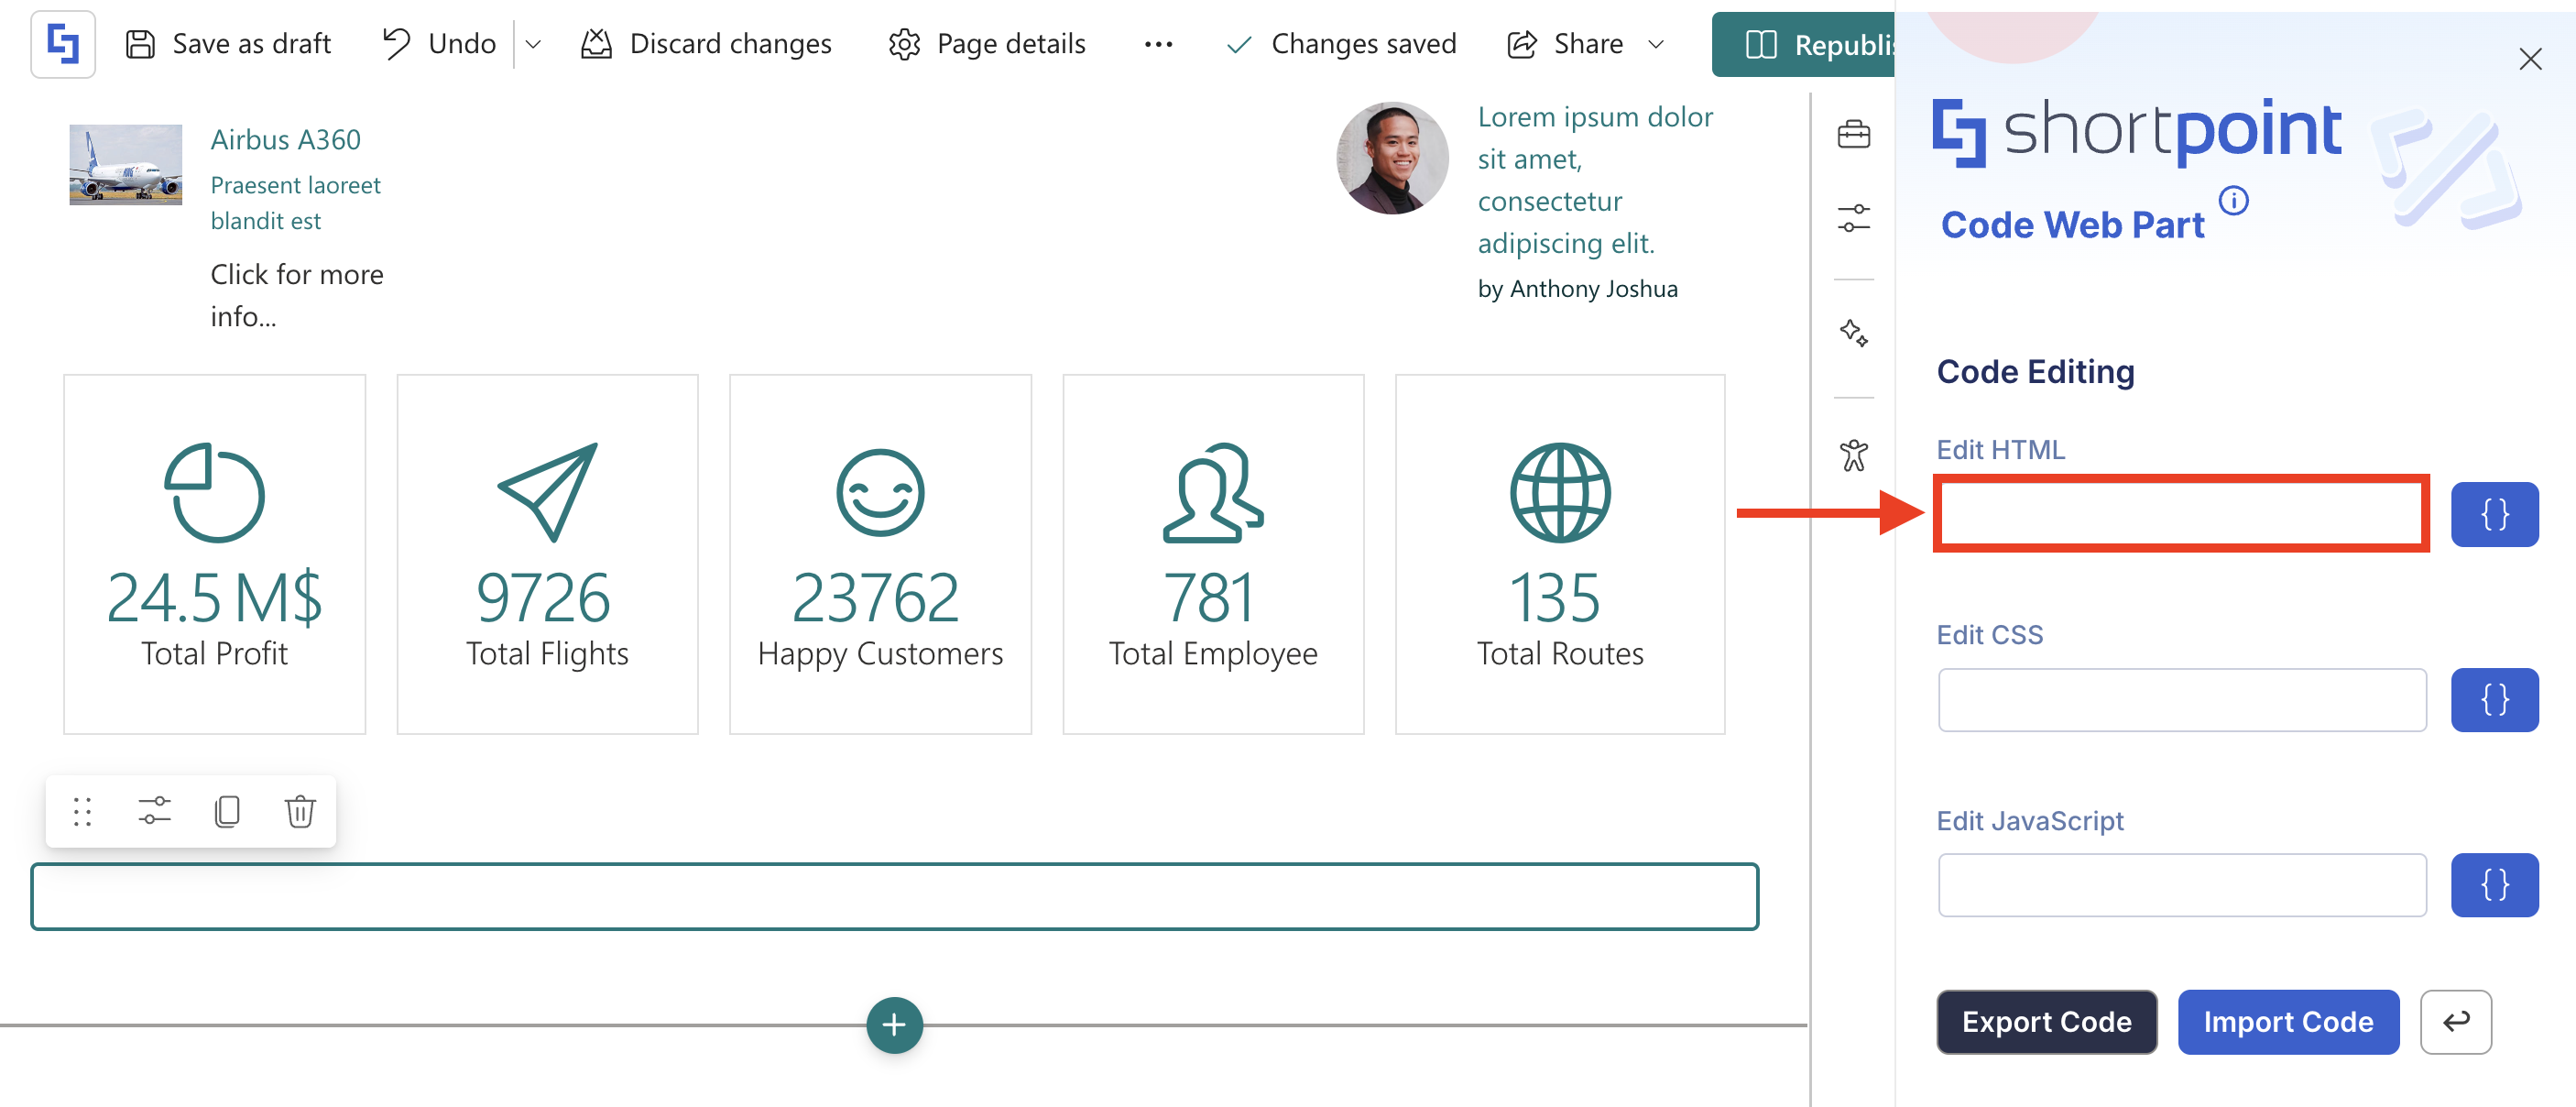Duplicate the web part with copy icon

tap(227, 810)
